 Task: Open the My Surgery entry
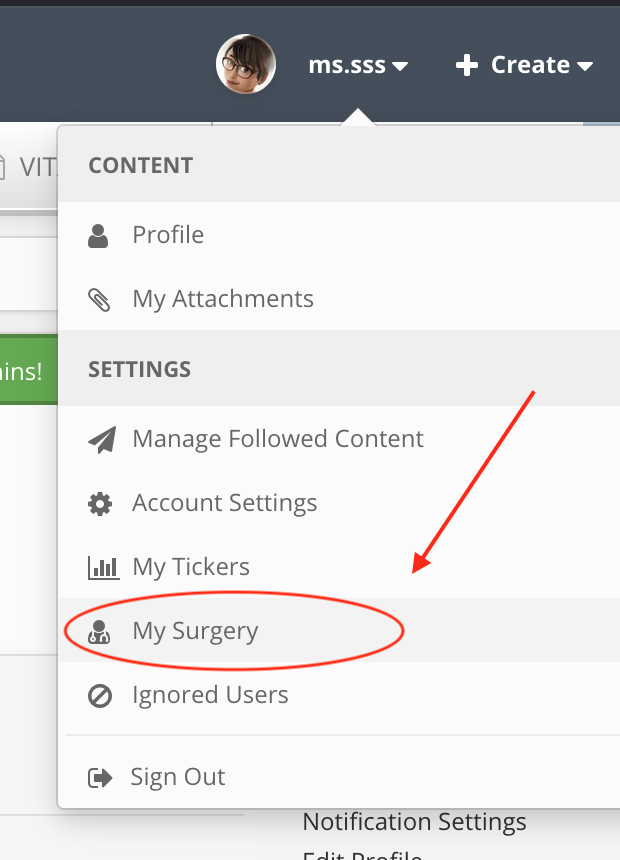tap(339, 630)
